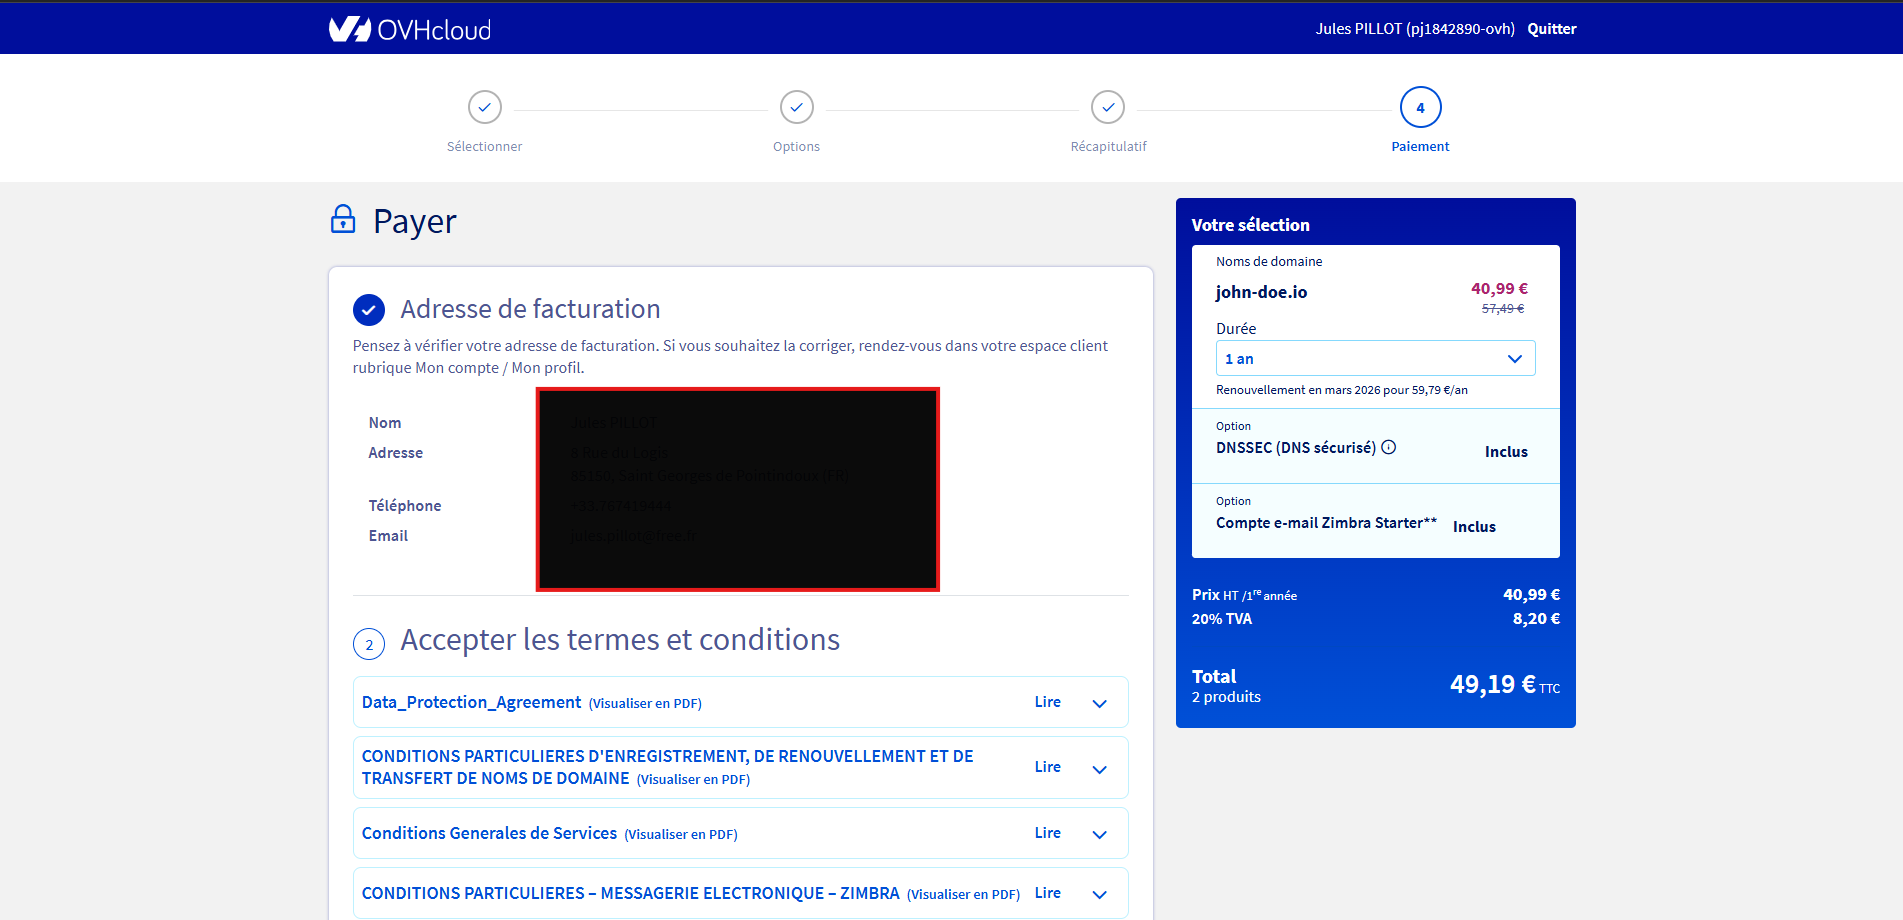
Task: Click the padlock icon beside Payer
Action: [x=343, y=219]
